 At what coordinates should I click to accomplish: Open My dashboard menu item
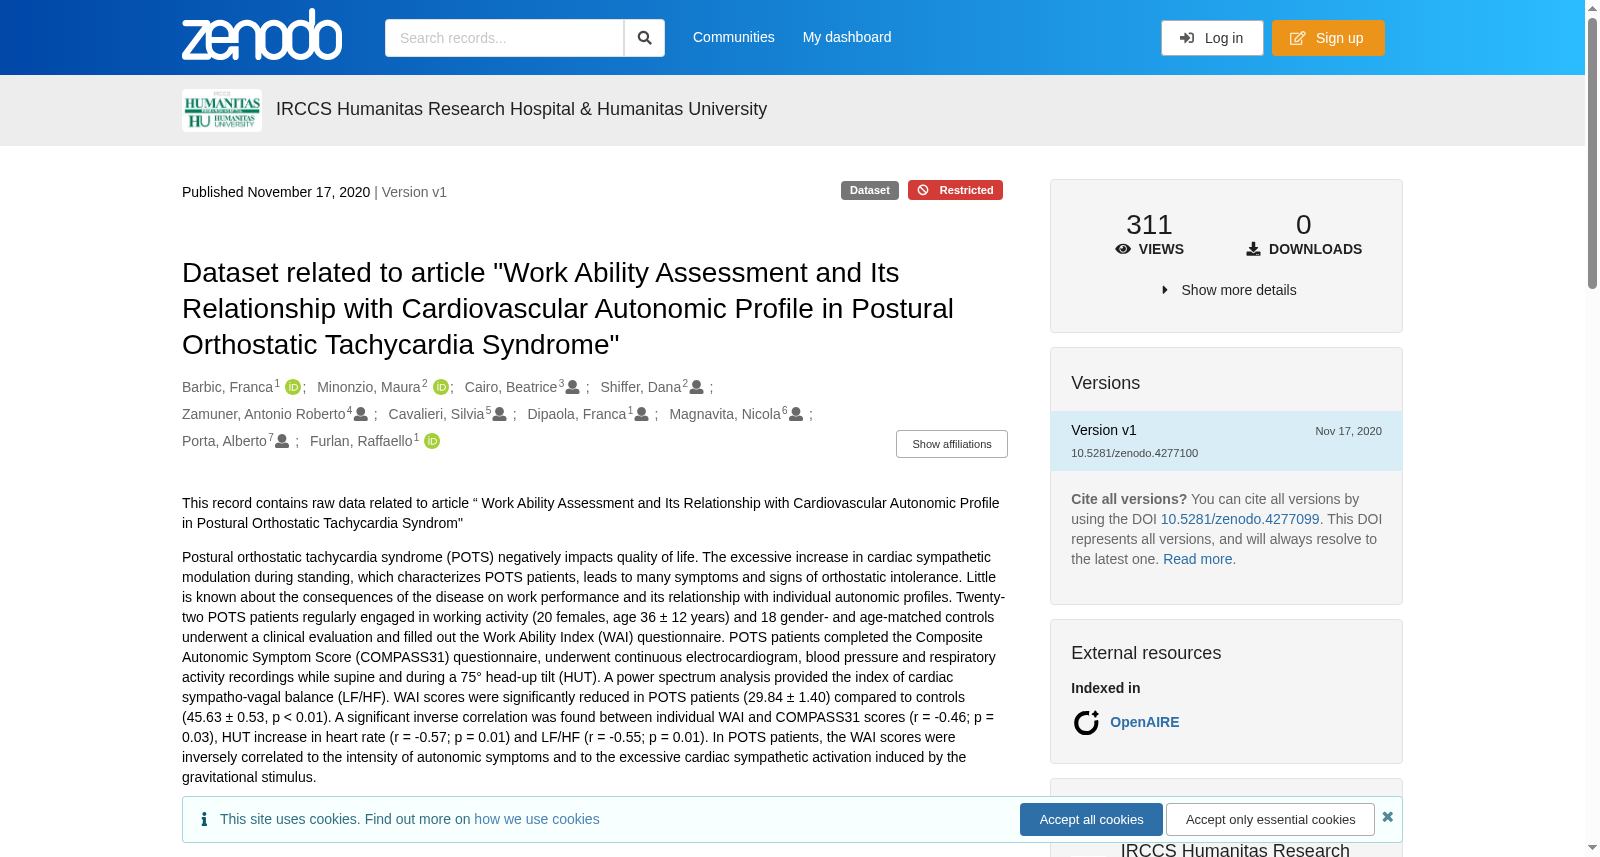(847, 37)
